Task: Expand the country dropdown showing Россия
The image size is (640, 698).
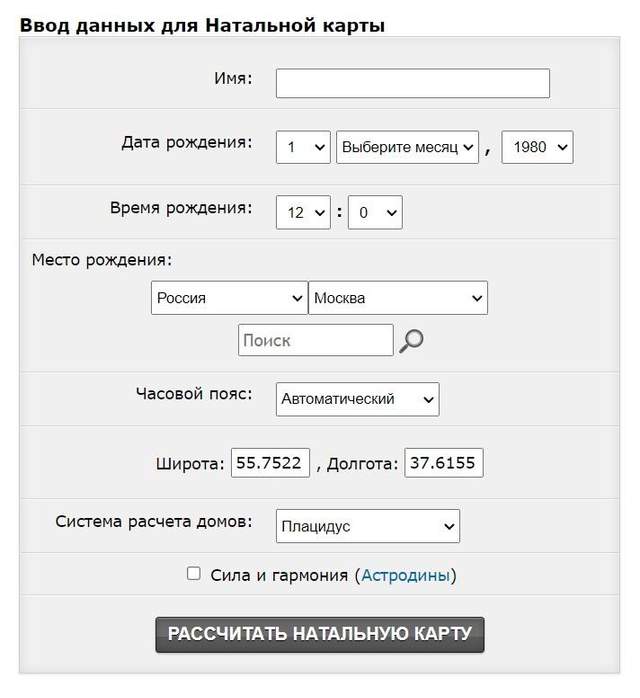Action: pyautogui.click(x=229, y=298)
